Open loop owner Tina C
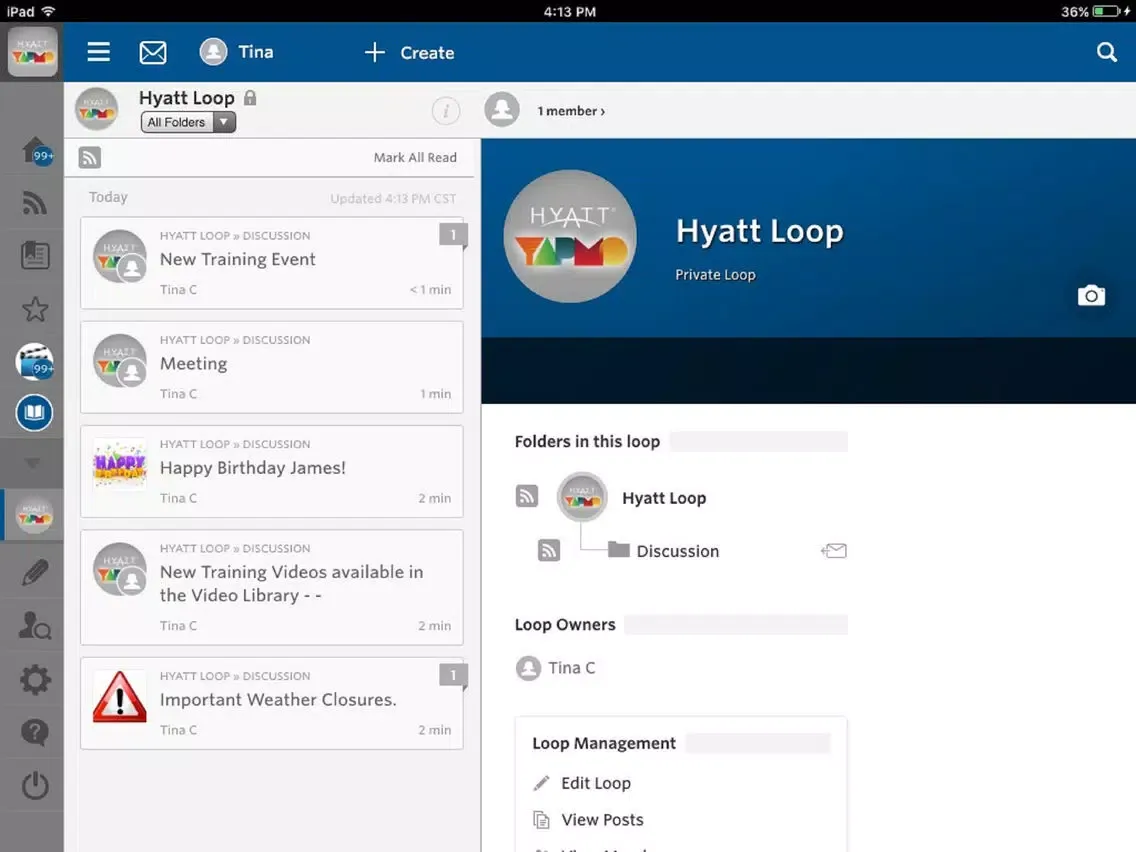 tap(556, 667)
